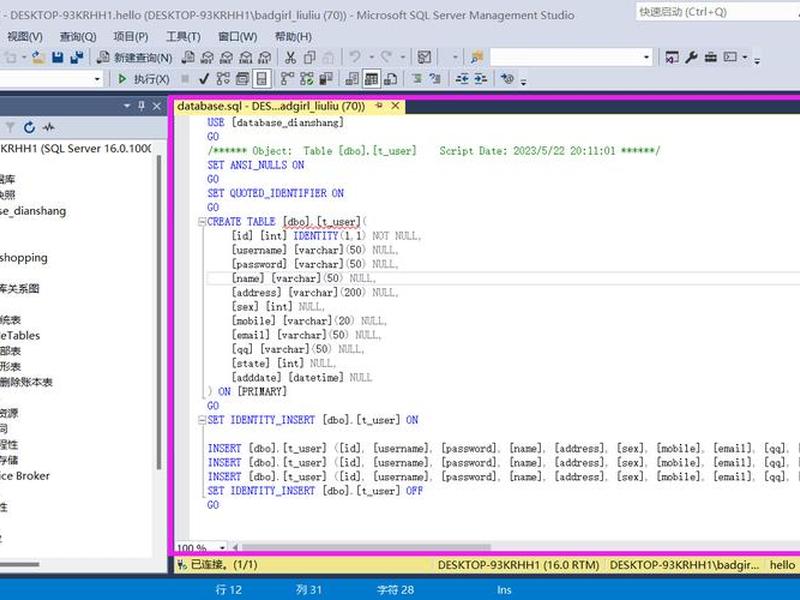
Task: Click the Analysis Services MDX Query icon
Action: coord(207,57)
